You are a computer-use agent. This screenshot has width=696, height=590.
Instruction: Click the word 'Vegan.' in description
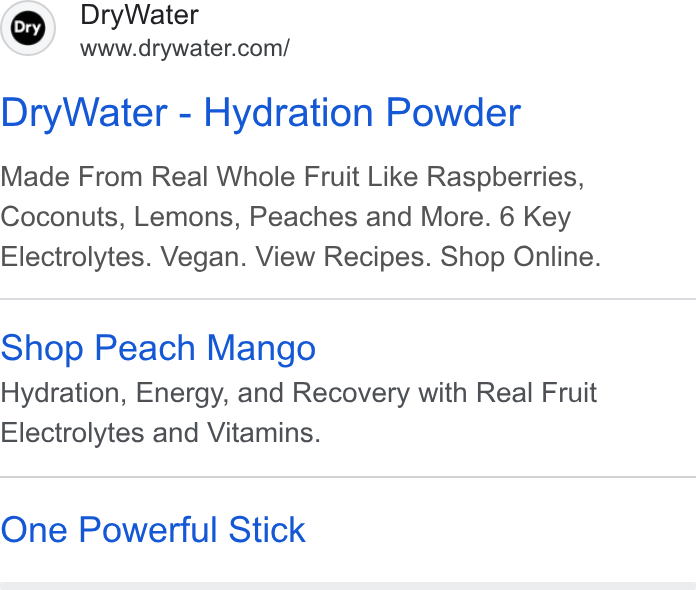point(203,257)
